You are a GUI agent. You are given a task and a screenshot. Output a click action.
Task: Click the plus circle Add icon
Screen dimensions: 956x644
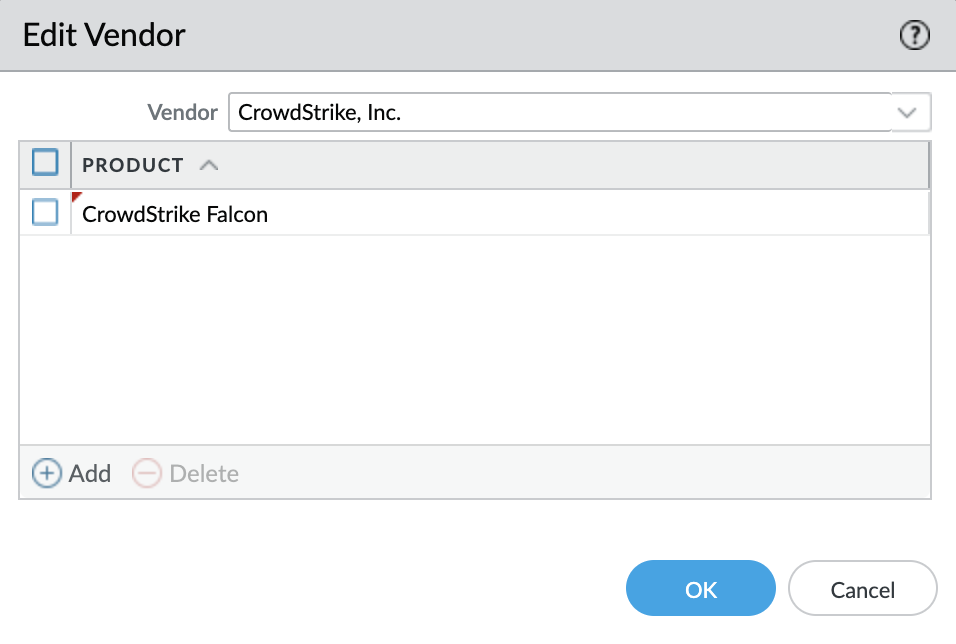pyautogui.click(x=46, y=473)
